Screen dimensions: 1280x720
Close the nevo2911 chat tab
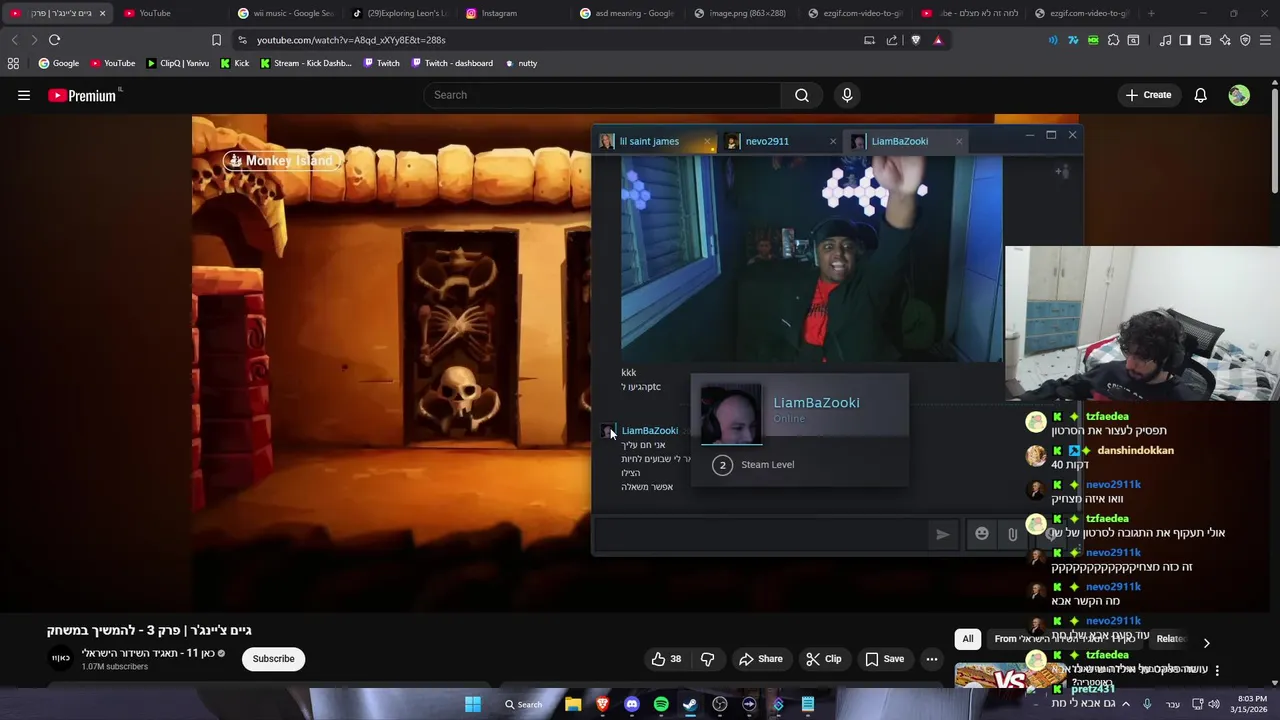click(833, 141)
